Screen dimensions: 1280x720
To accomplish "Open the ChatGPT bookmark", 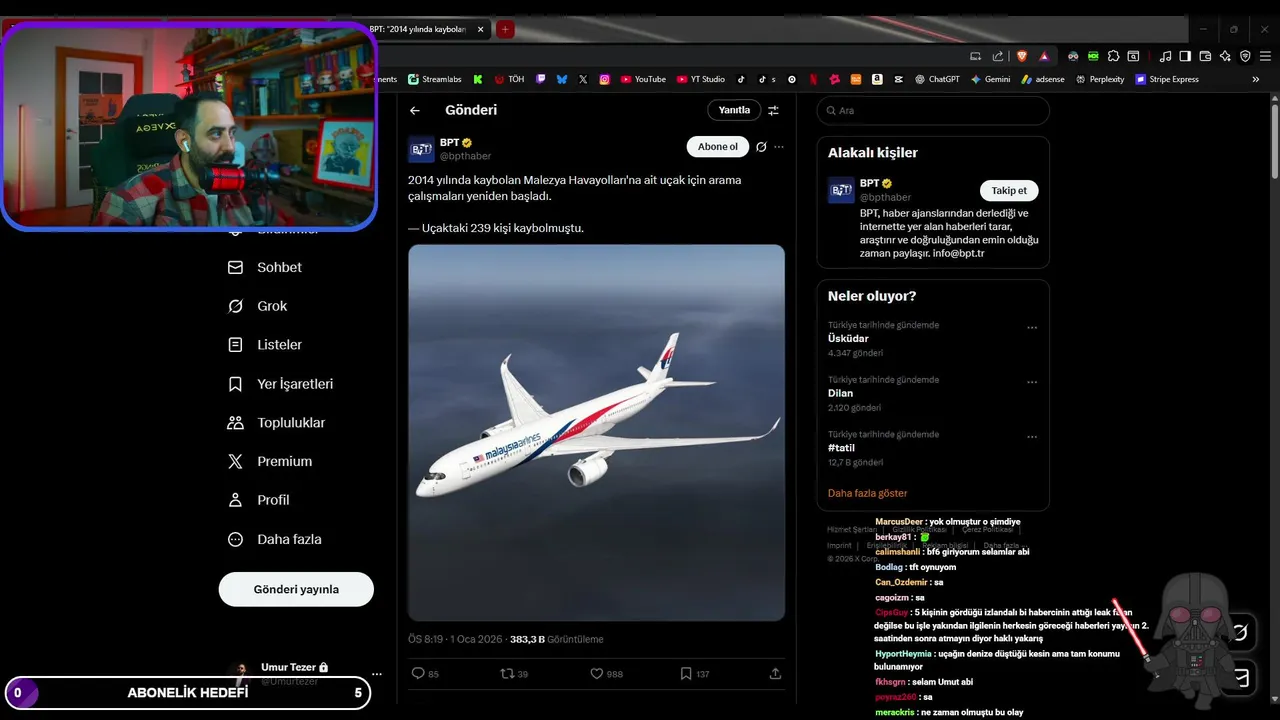I will (x=937, y=79).
